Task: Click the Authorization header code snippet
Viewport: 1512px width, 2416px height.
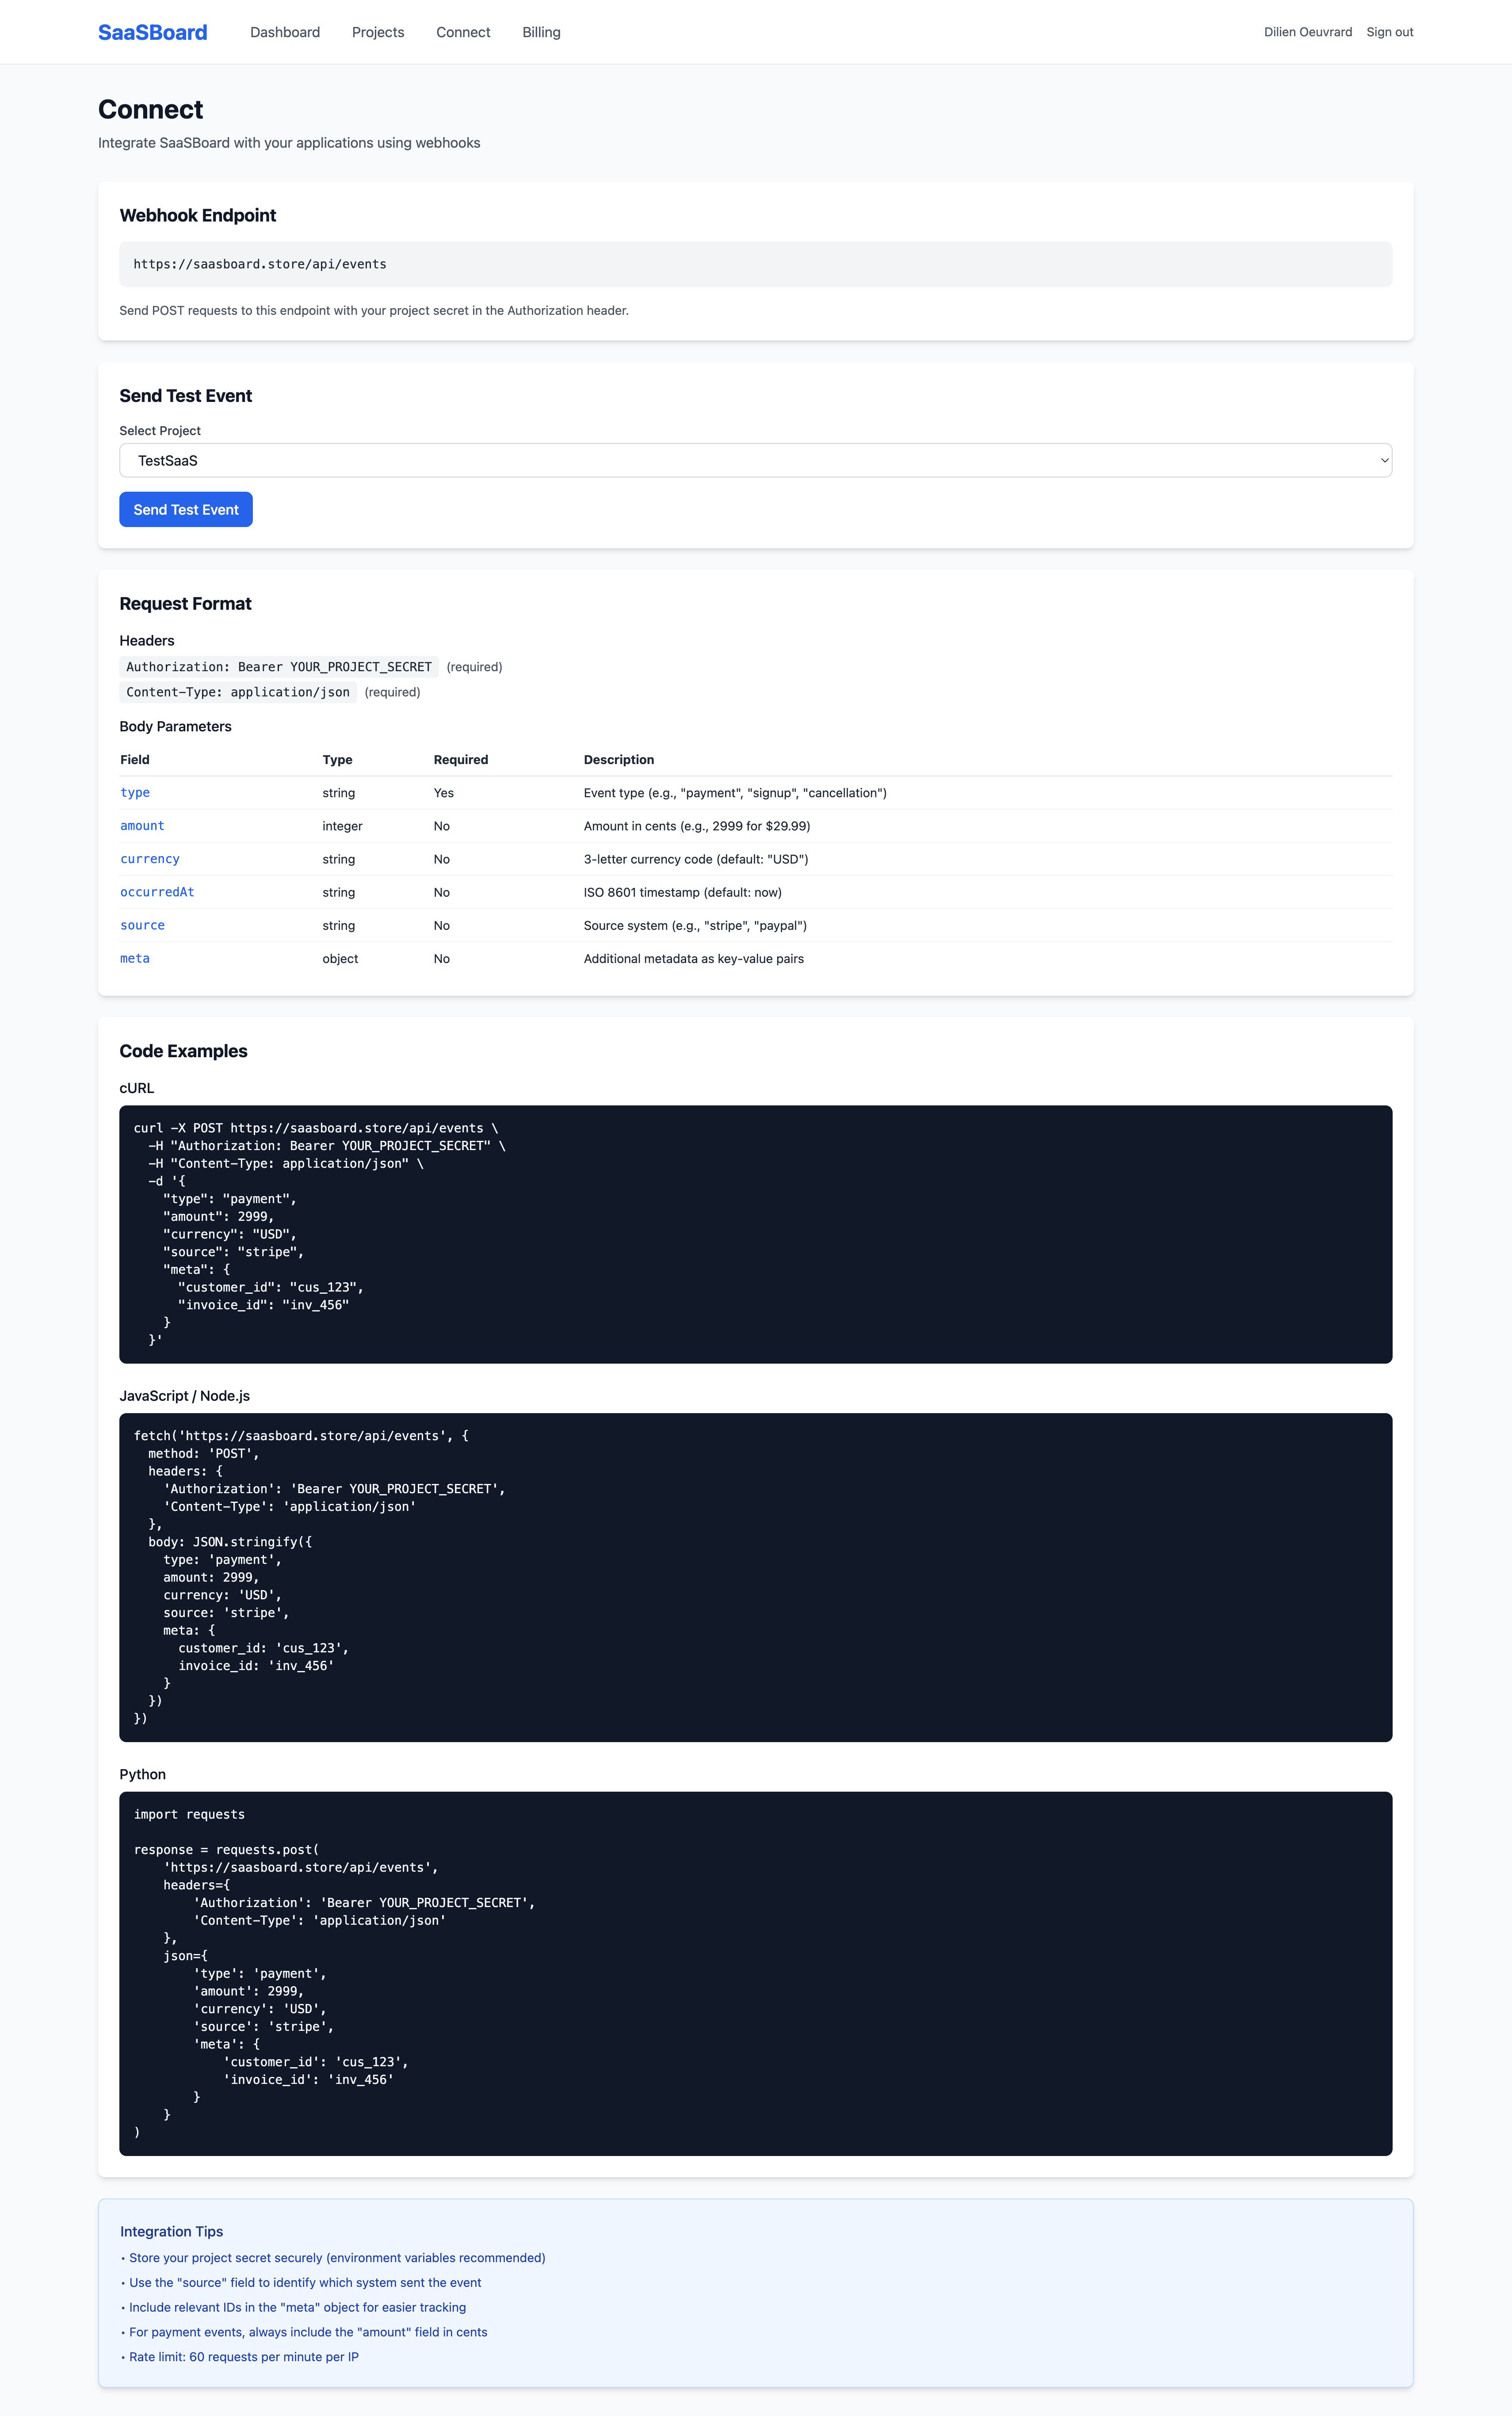Action: click(279, 666)
